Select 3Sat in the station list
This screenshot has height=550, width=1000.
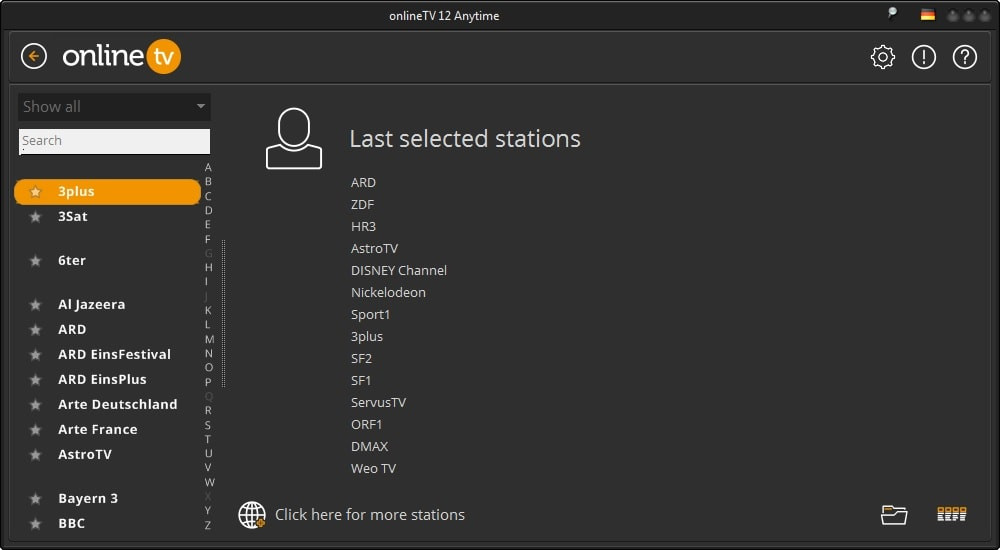pyautogui.click(x=73, y=216)
